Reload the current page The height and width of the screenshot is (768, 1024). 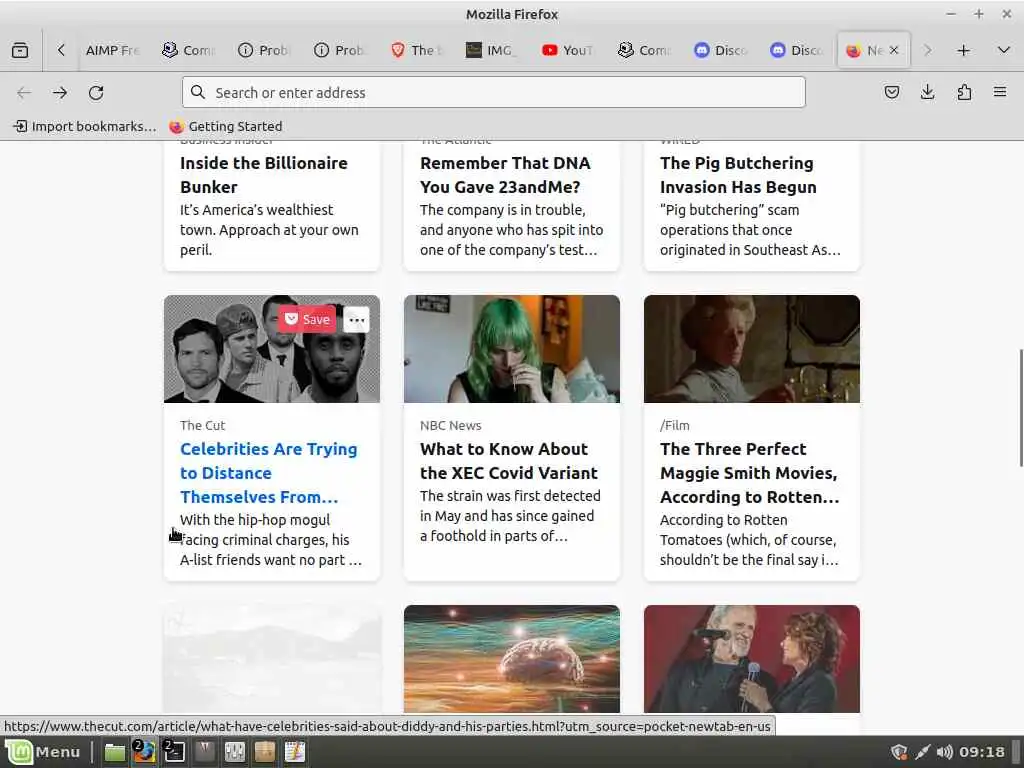(x=96, y=93)
